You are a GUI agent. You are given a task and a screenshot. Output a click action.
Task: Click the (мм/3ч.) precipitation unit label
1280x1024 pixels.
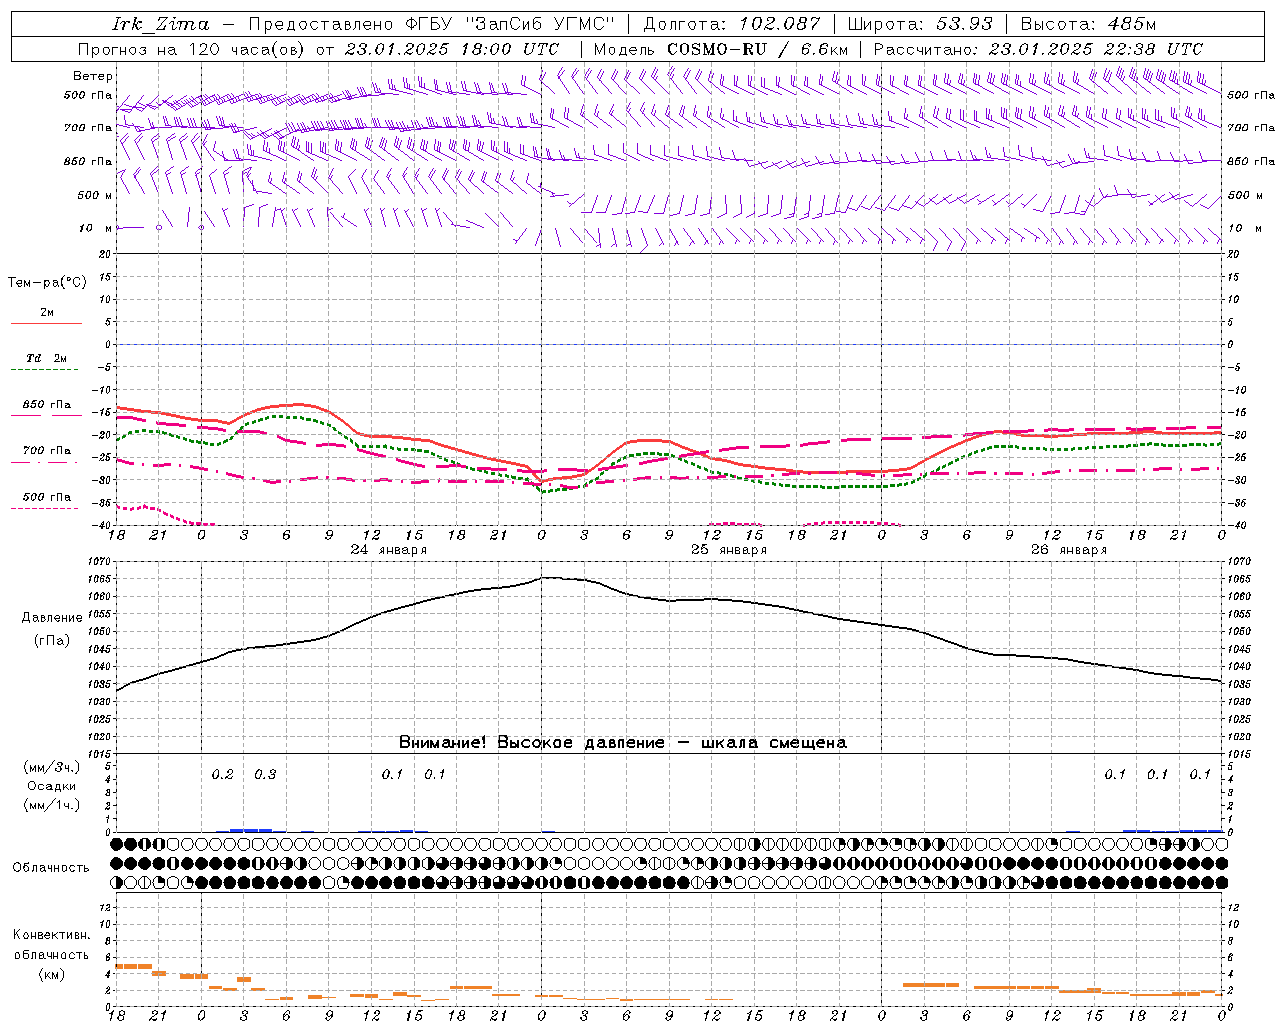[x=52, y=767]
